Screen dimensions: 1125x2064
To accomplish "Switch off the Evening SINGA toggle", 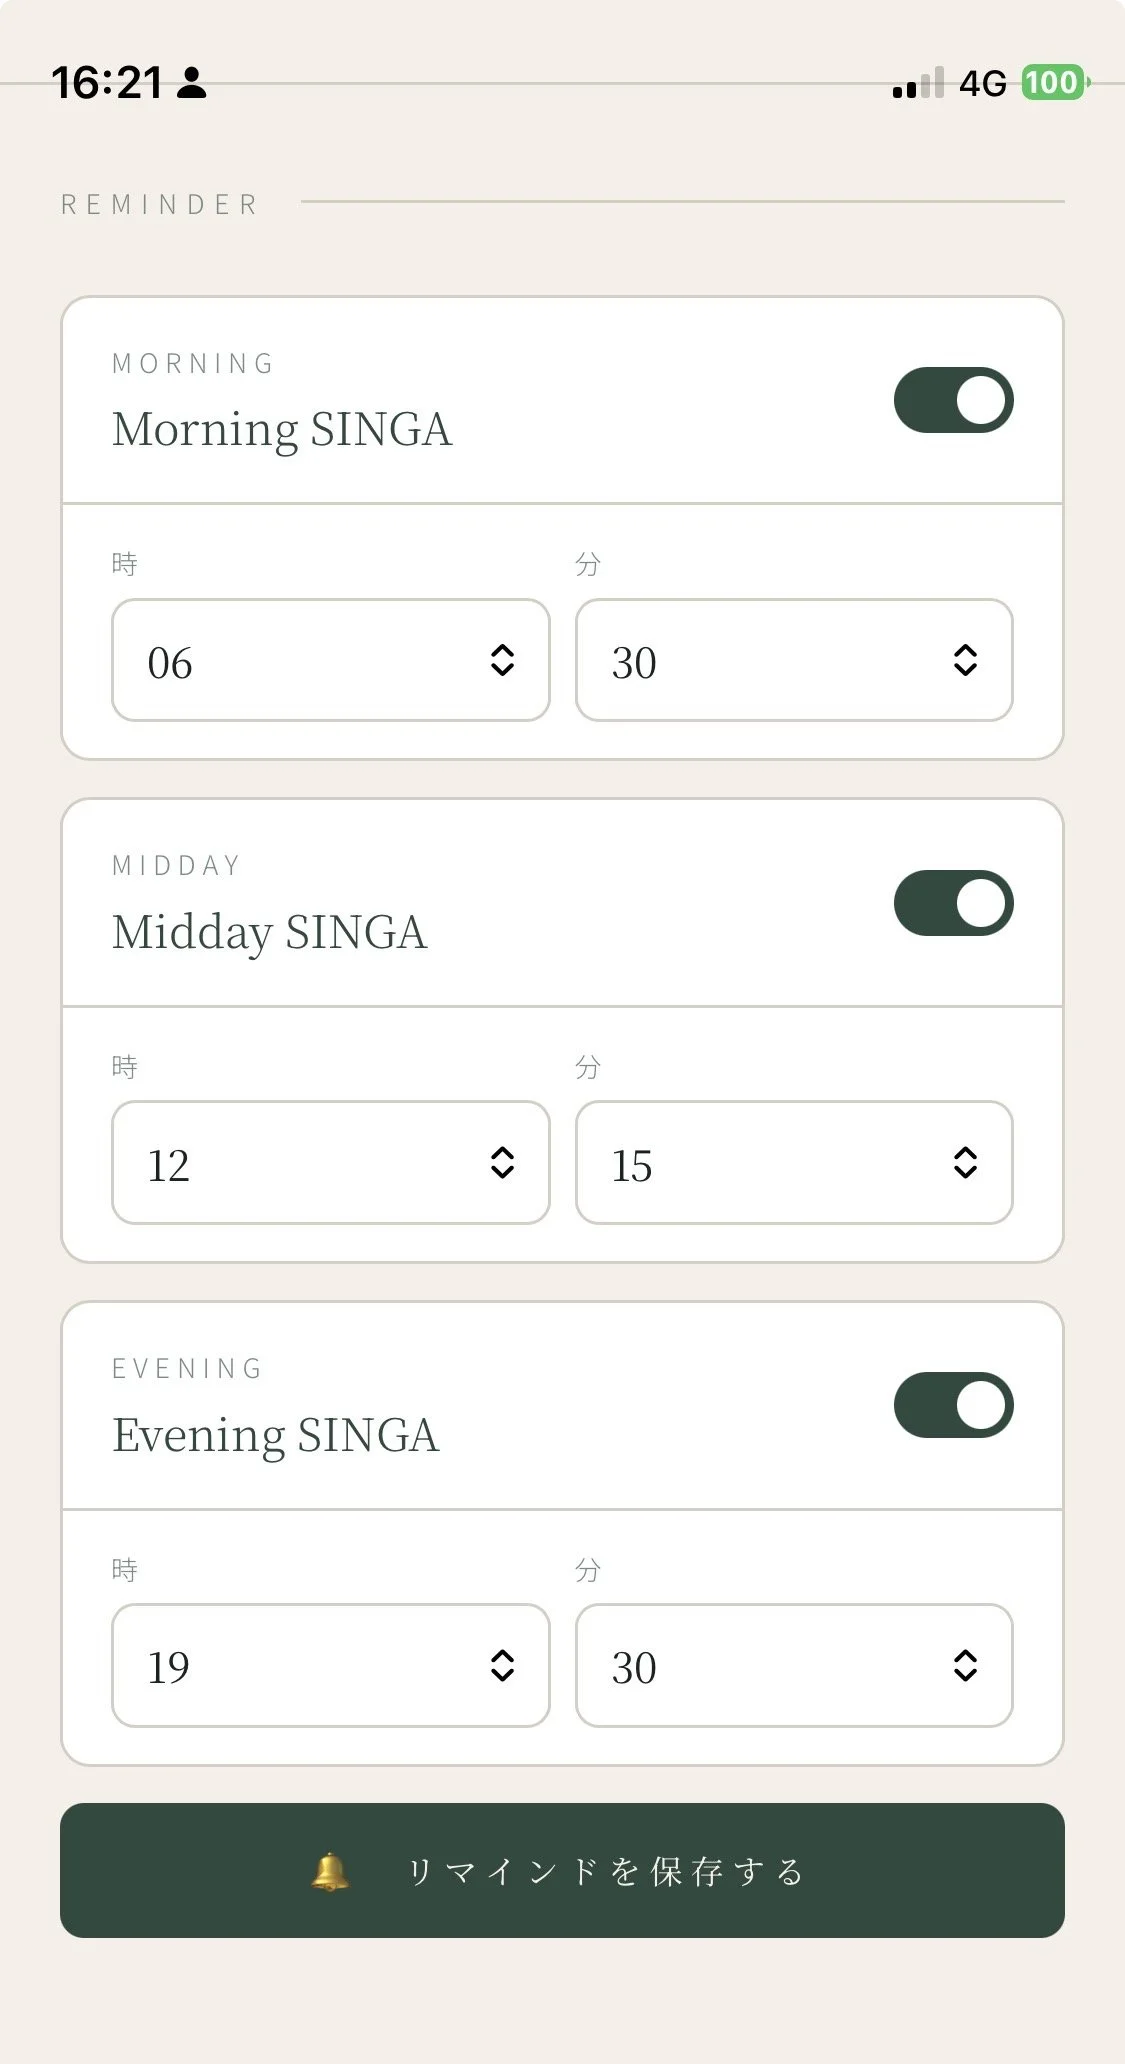I will point(953,1405).
